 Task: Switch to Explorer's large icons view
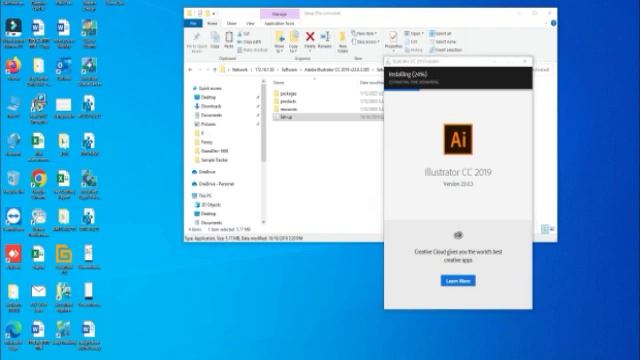point(552,229)
